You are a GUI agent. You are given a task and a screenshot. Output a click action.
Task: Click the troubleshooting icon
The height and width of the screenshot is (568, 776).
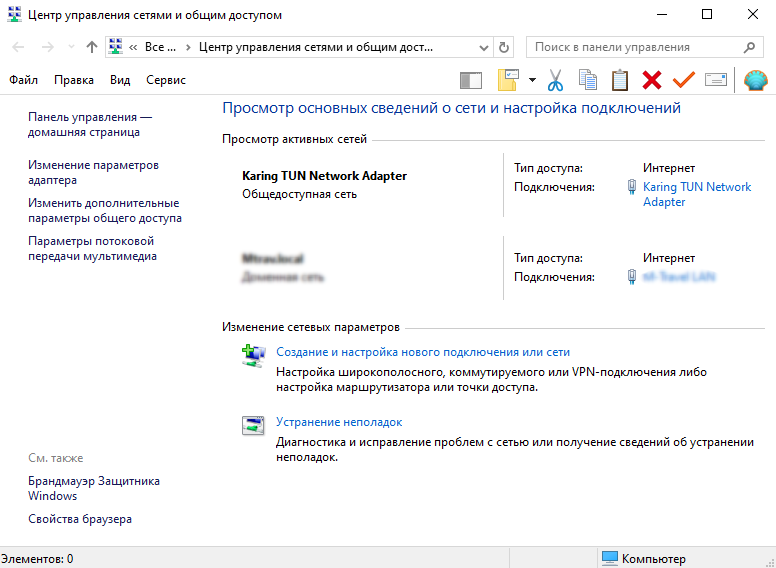click(253, 426)
